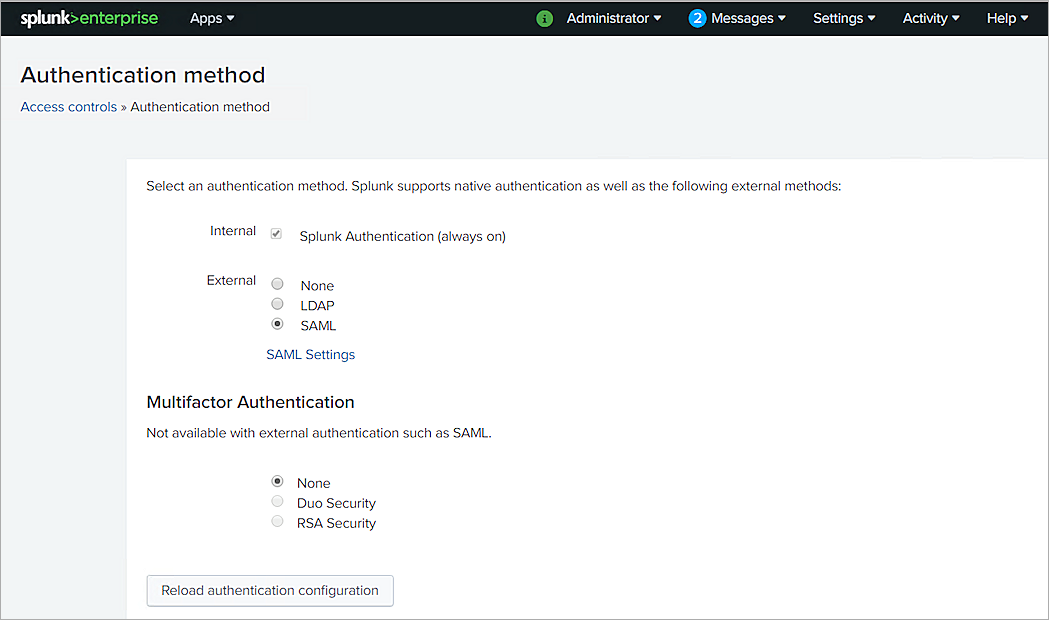Viewport: 1049px width, 620px height.
Task: Select None for external authentication
Action: [x=278, y=284]
